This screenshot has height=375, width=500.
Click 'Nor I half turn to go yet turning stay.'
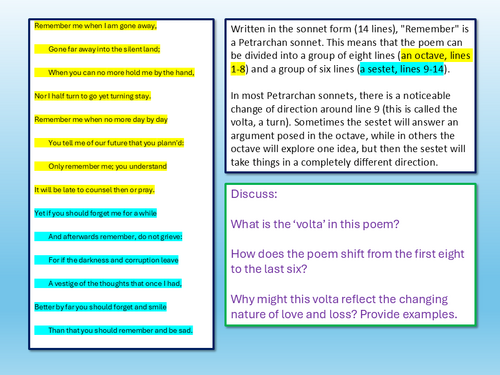click(x=93, y=96)
